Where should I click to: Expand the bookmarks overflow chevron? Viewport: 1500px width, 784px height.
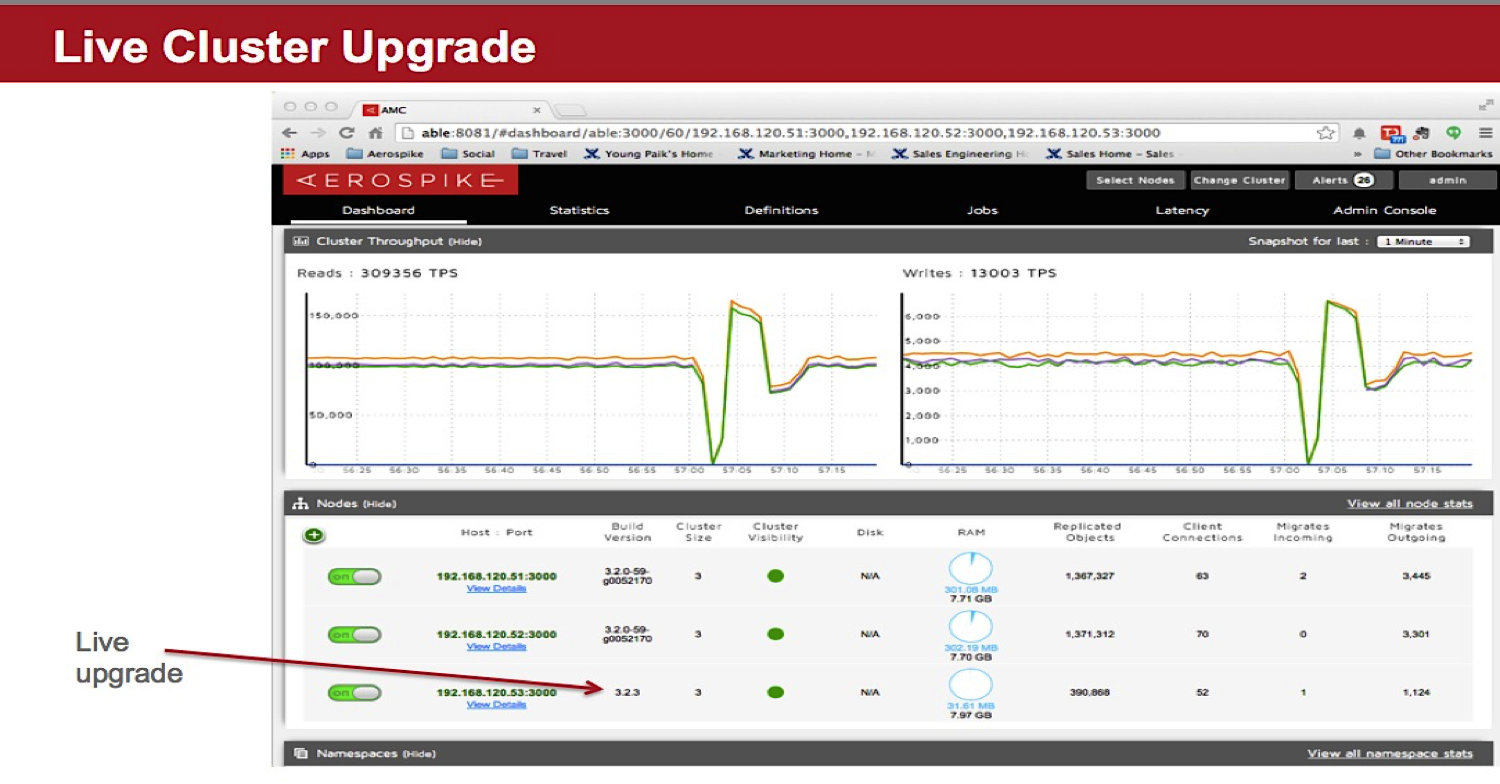(x=1358, y=154)
